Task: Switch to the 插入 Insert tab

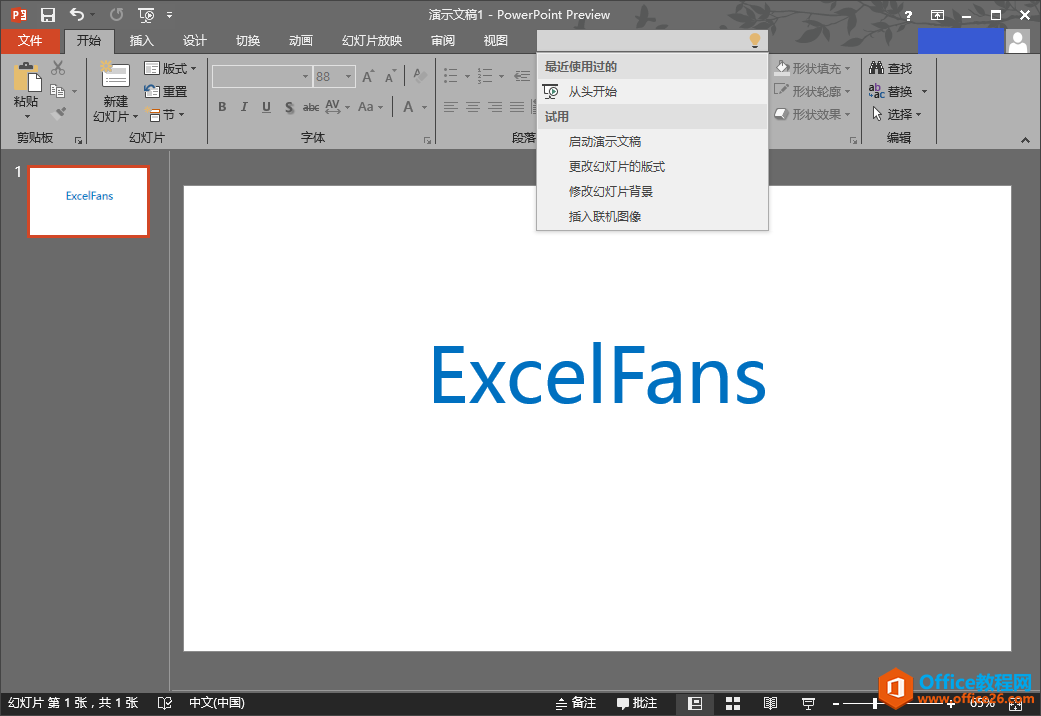Action: (141, 41)
